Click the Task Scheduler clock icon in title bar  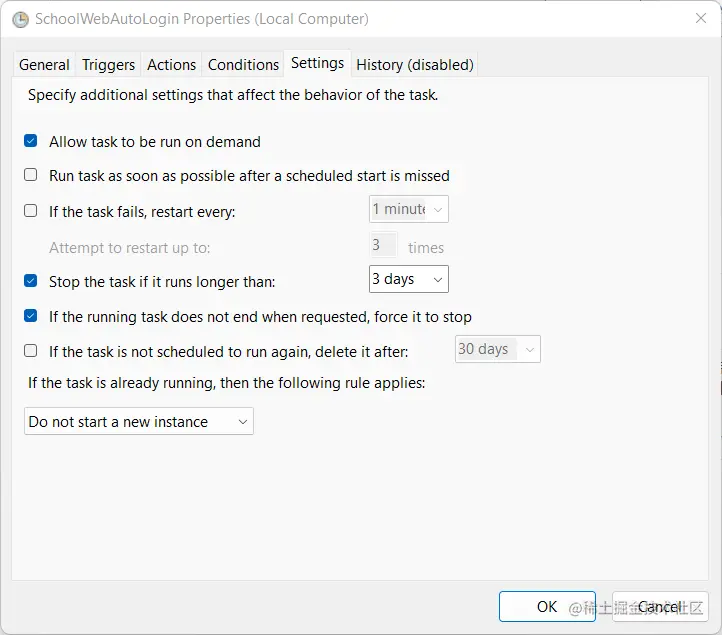[x=20, y=19]
